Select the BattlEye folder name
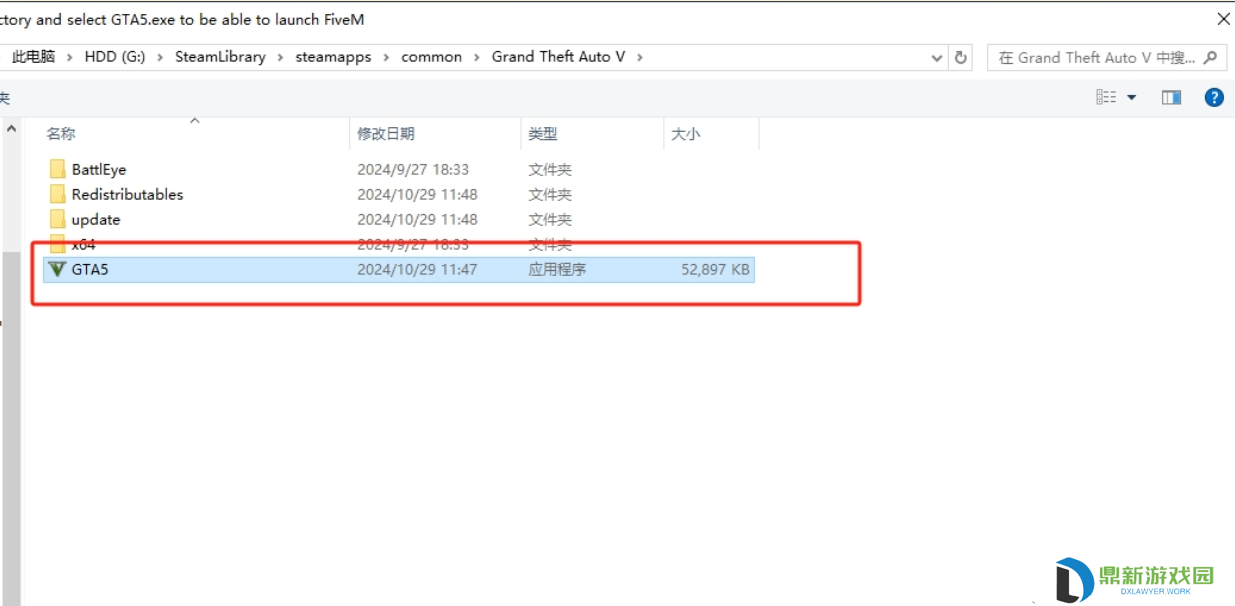 pyautogui.click(x=99, y=169)
